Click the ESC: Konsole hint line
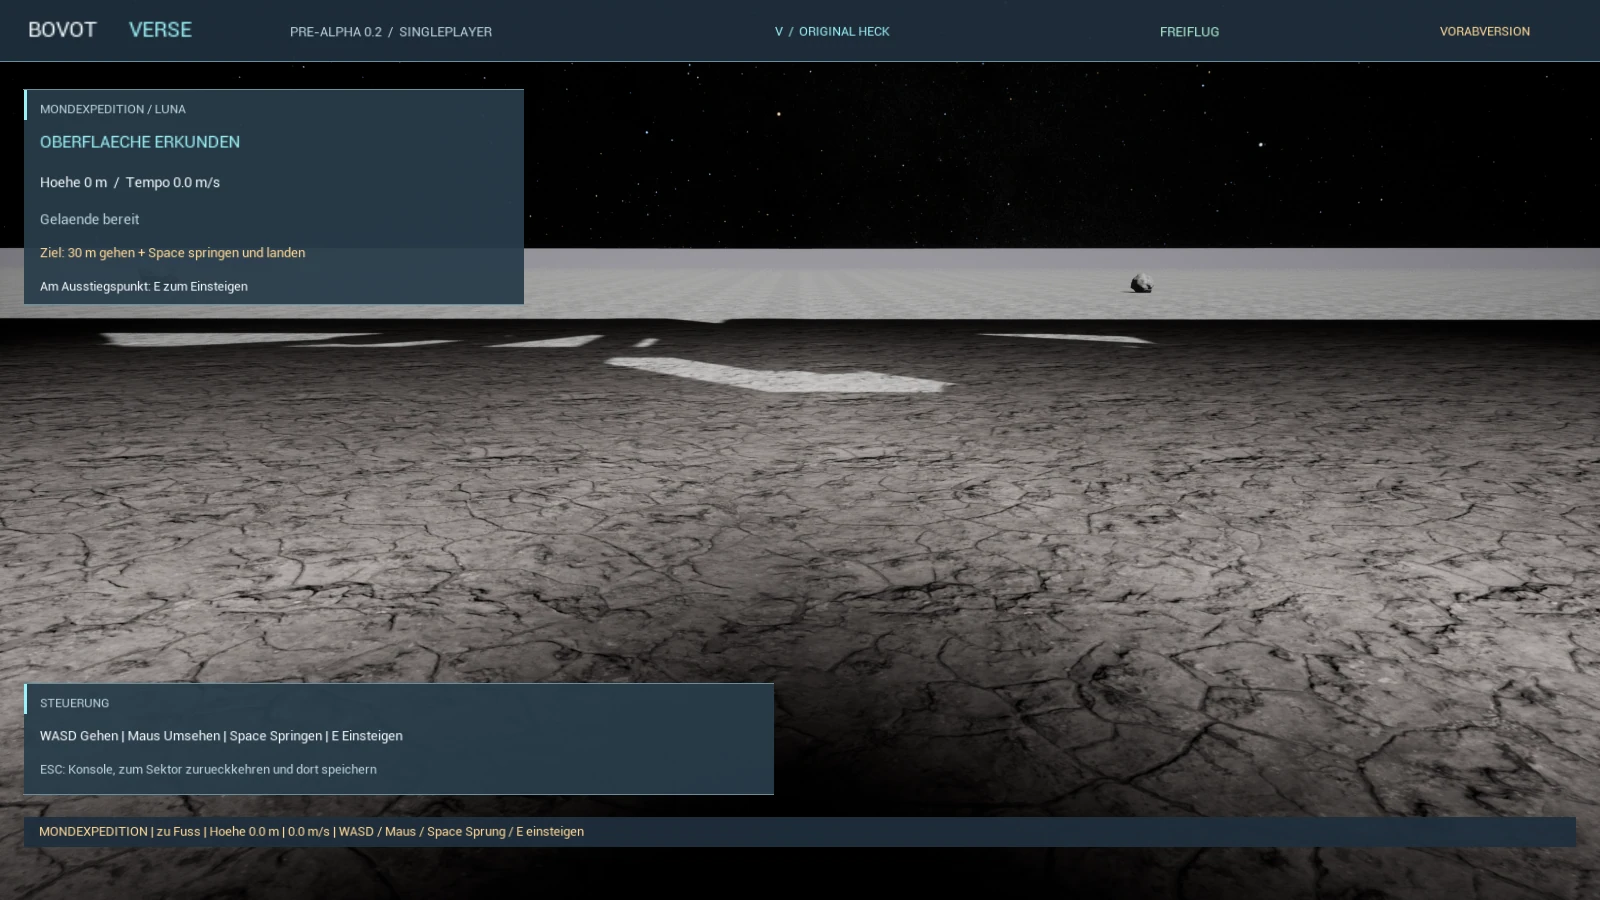 pyautogui.click(x=208, y=769)
